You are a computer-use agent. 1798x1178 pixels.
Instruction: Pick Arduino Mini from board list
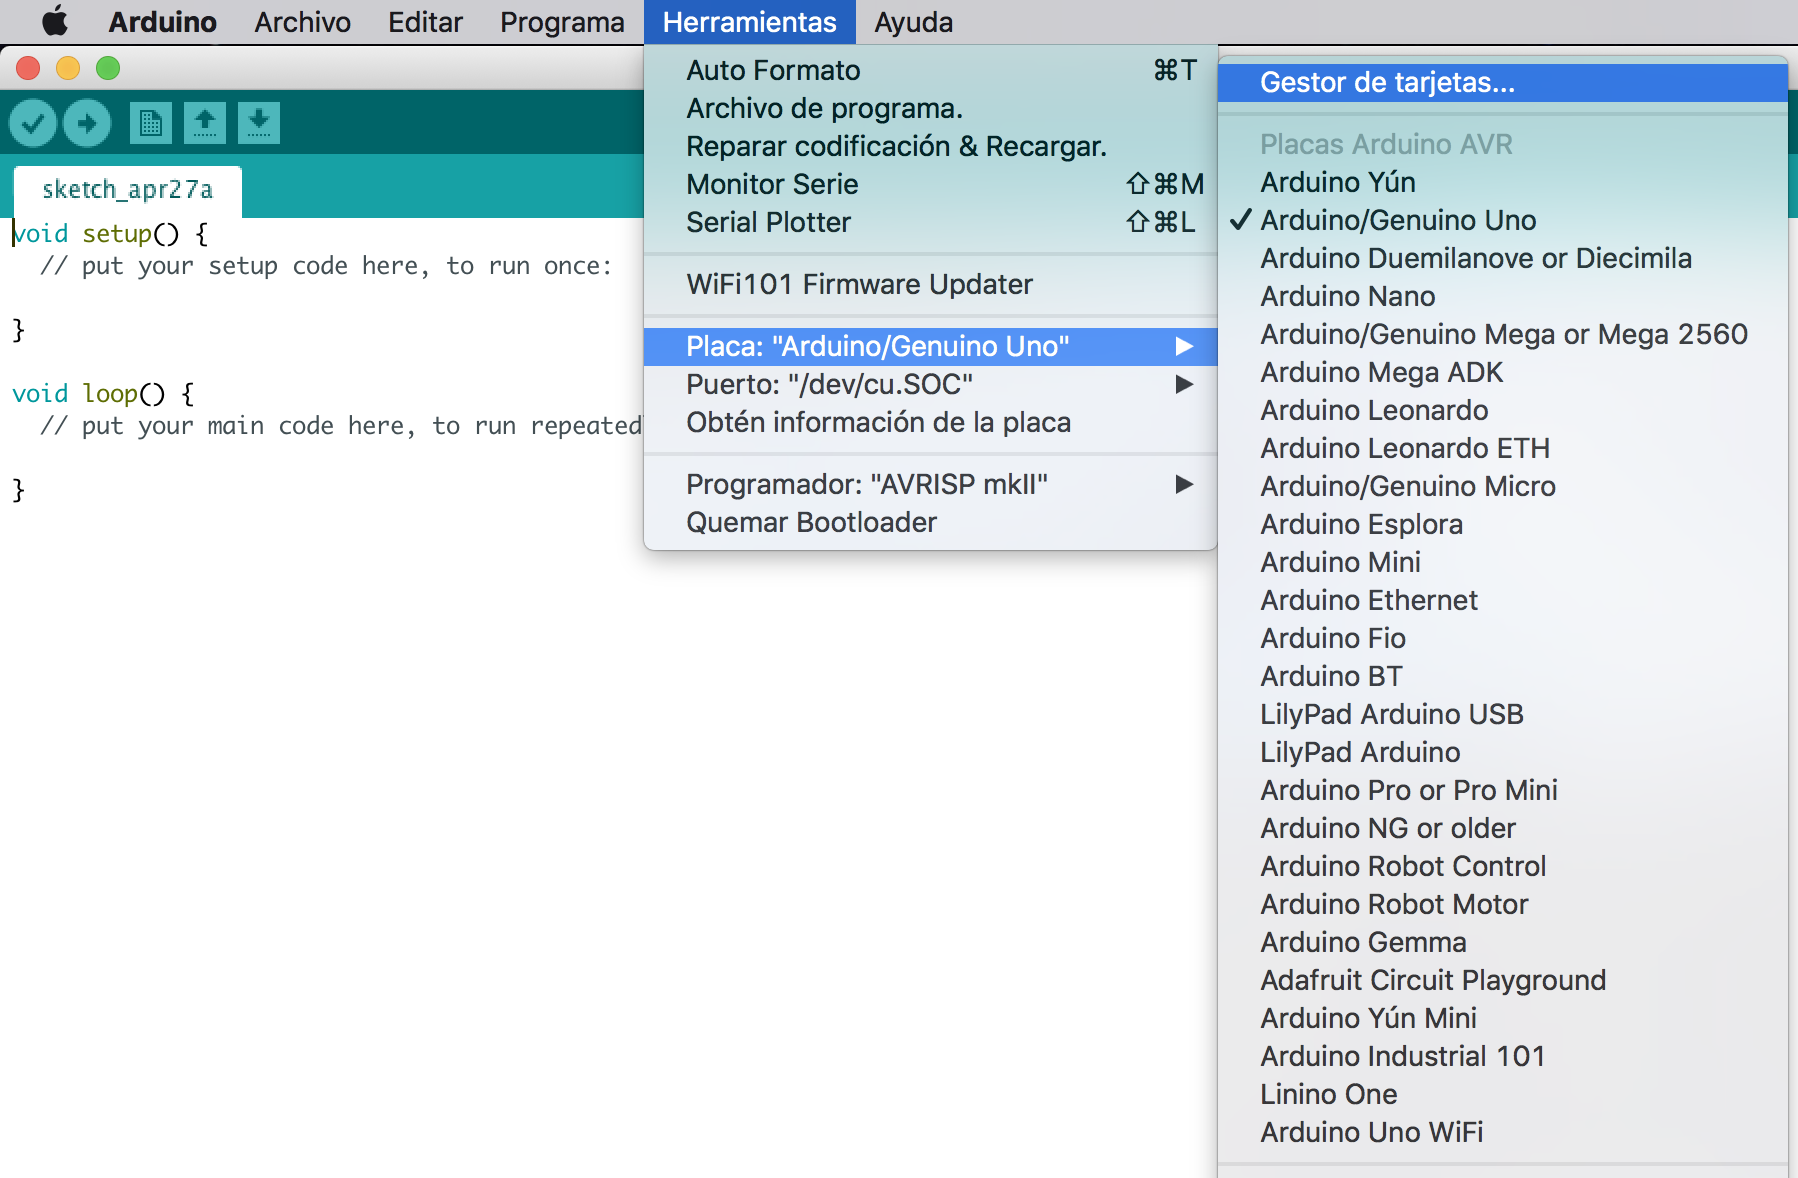tap(1503, 562)
